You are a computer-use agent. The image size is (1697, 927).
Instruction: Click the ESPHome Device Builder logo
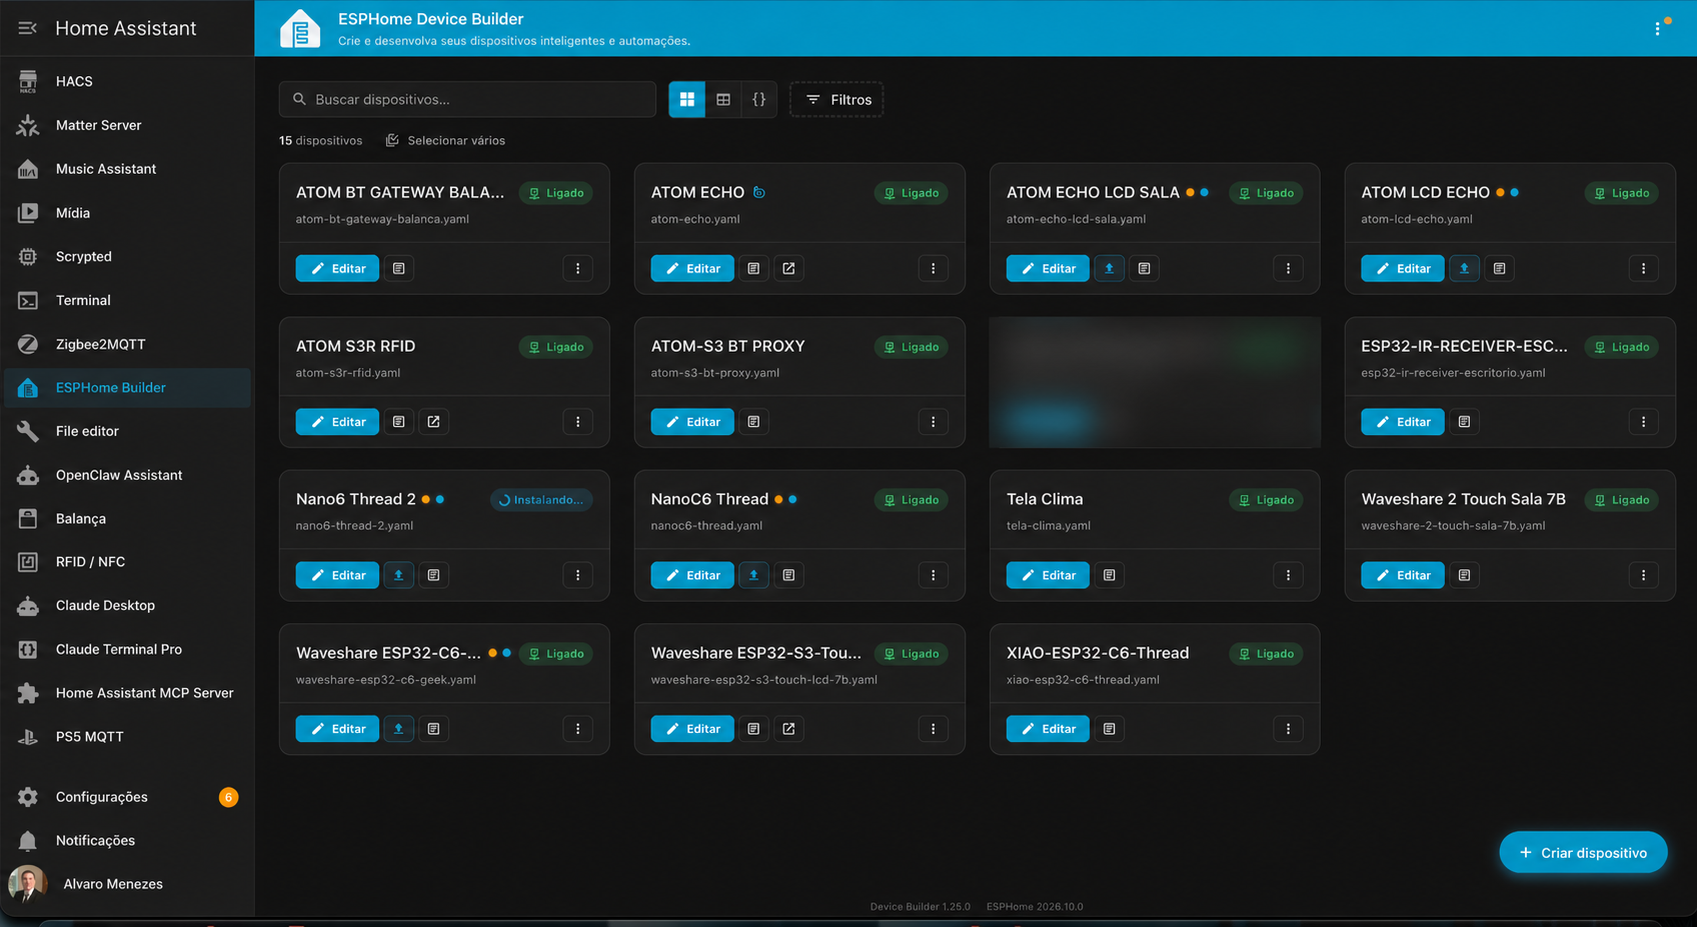point(300,29)
